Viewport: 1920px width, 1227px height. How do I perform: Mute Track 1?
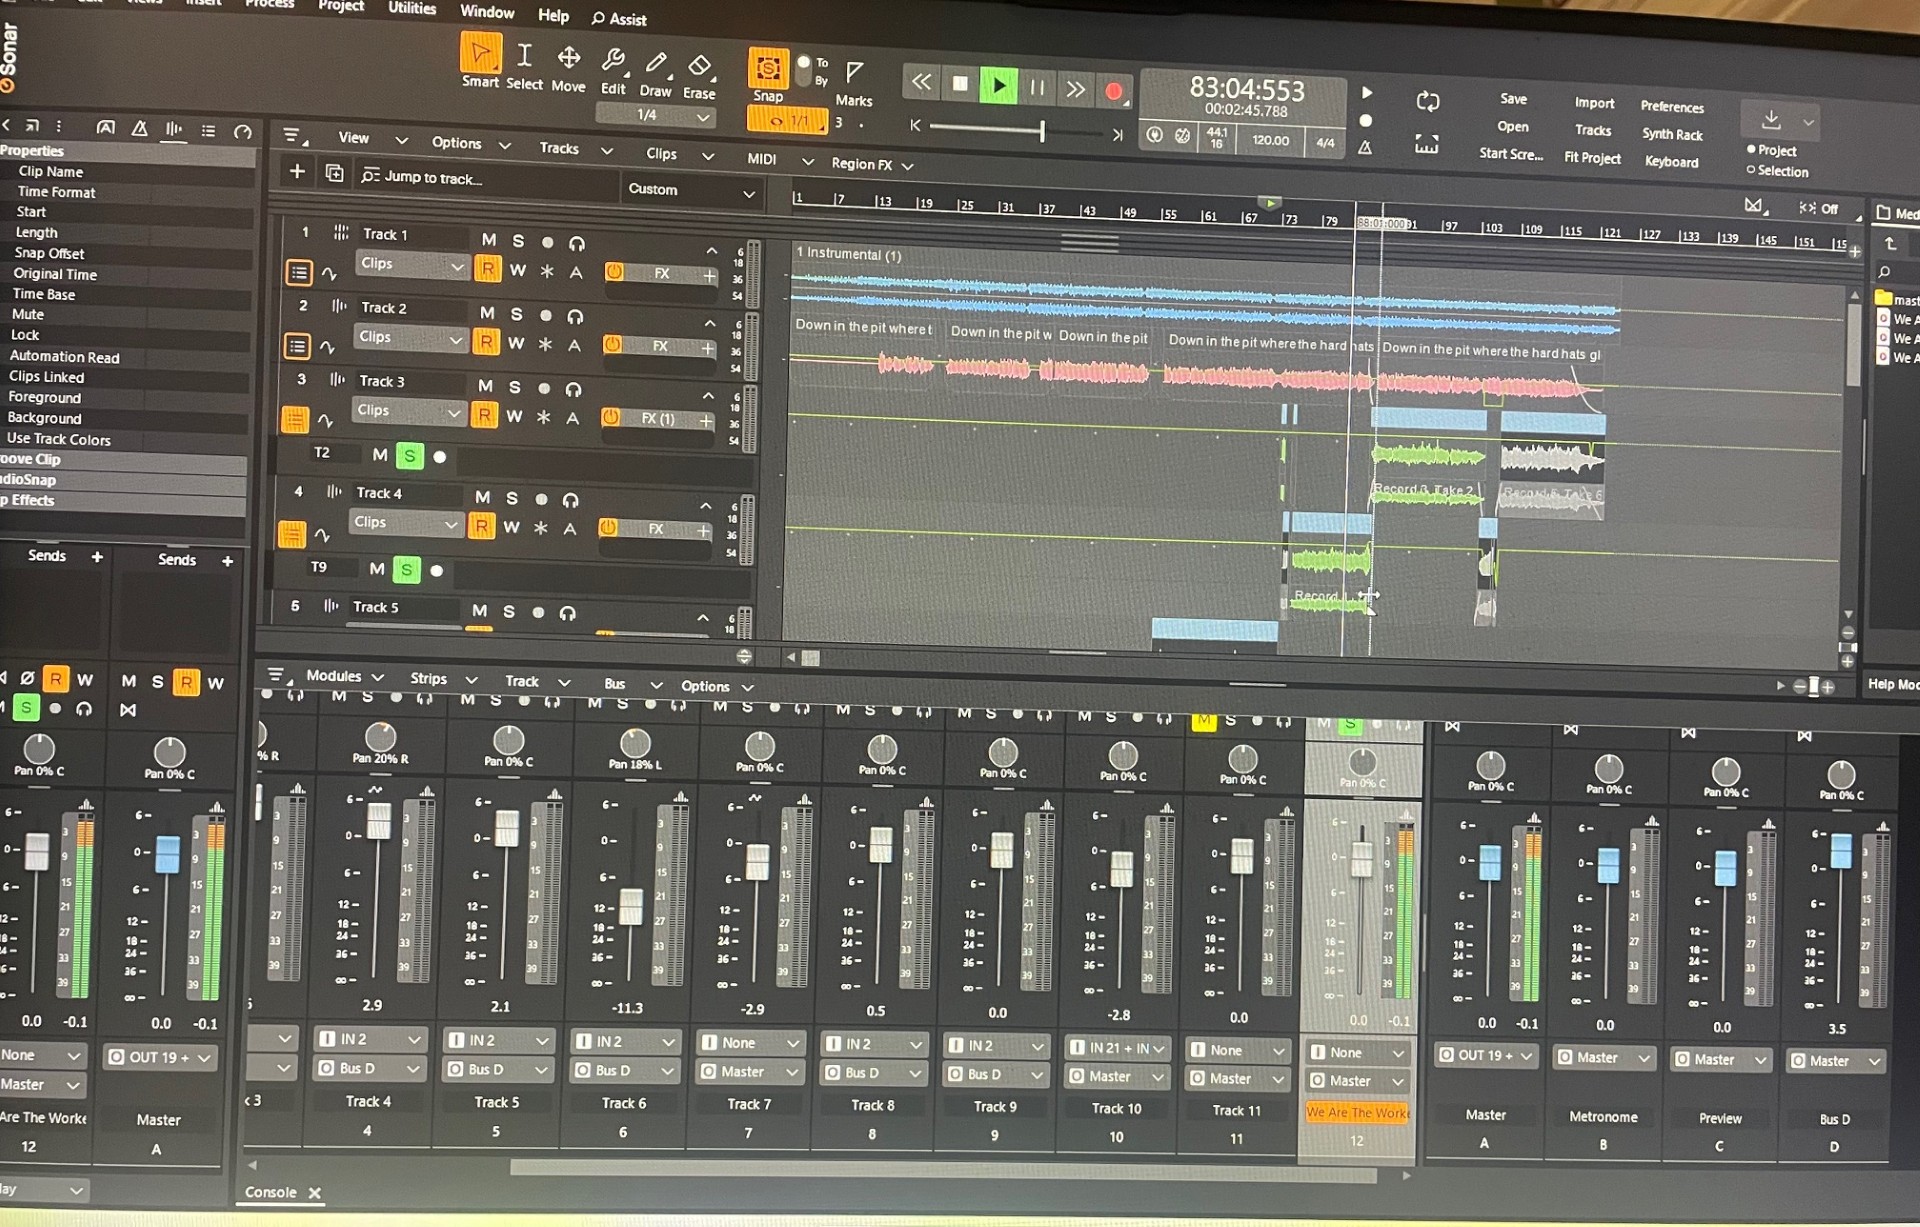click(489, 240)
